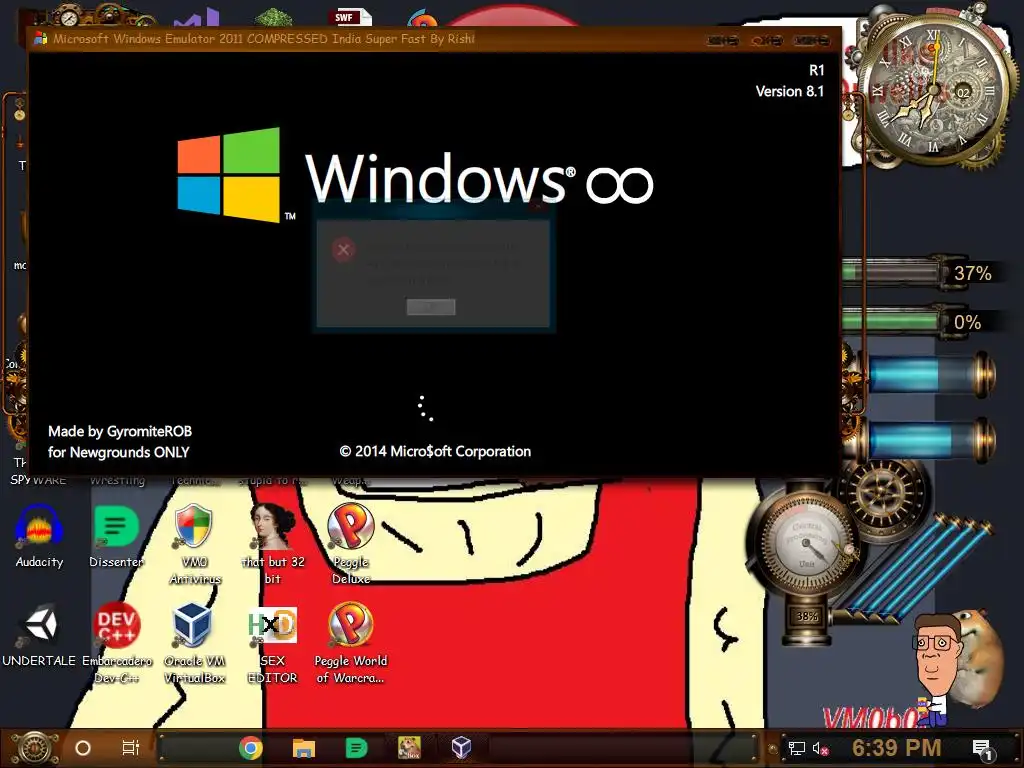The image size is (1024, 768).
Task: Open File Explorer from the taskbar
Action: click(304, 748)
